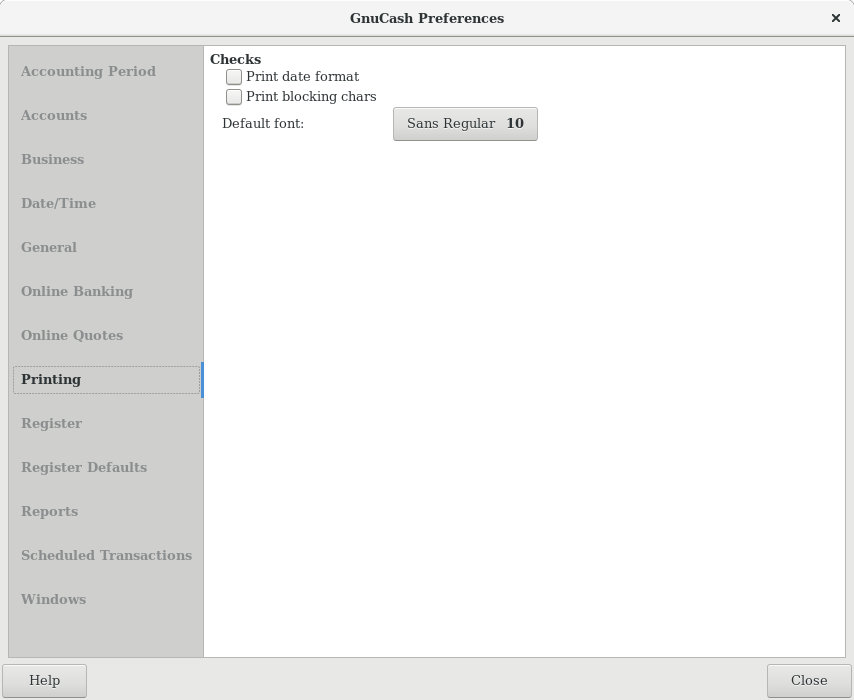Click the 'GnuCash Preferences' title text
This screenshot has height=700, width=854.
pyautogui.click(x=427, y=19)
